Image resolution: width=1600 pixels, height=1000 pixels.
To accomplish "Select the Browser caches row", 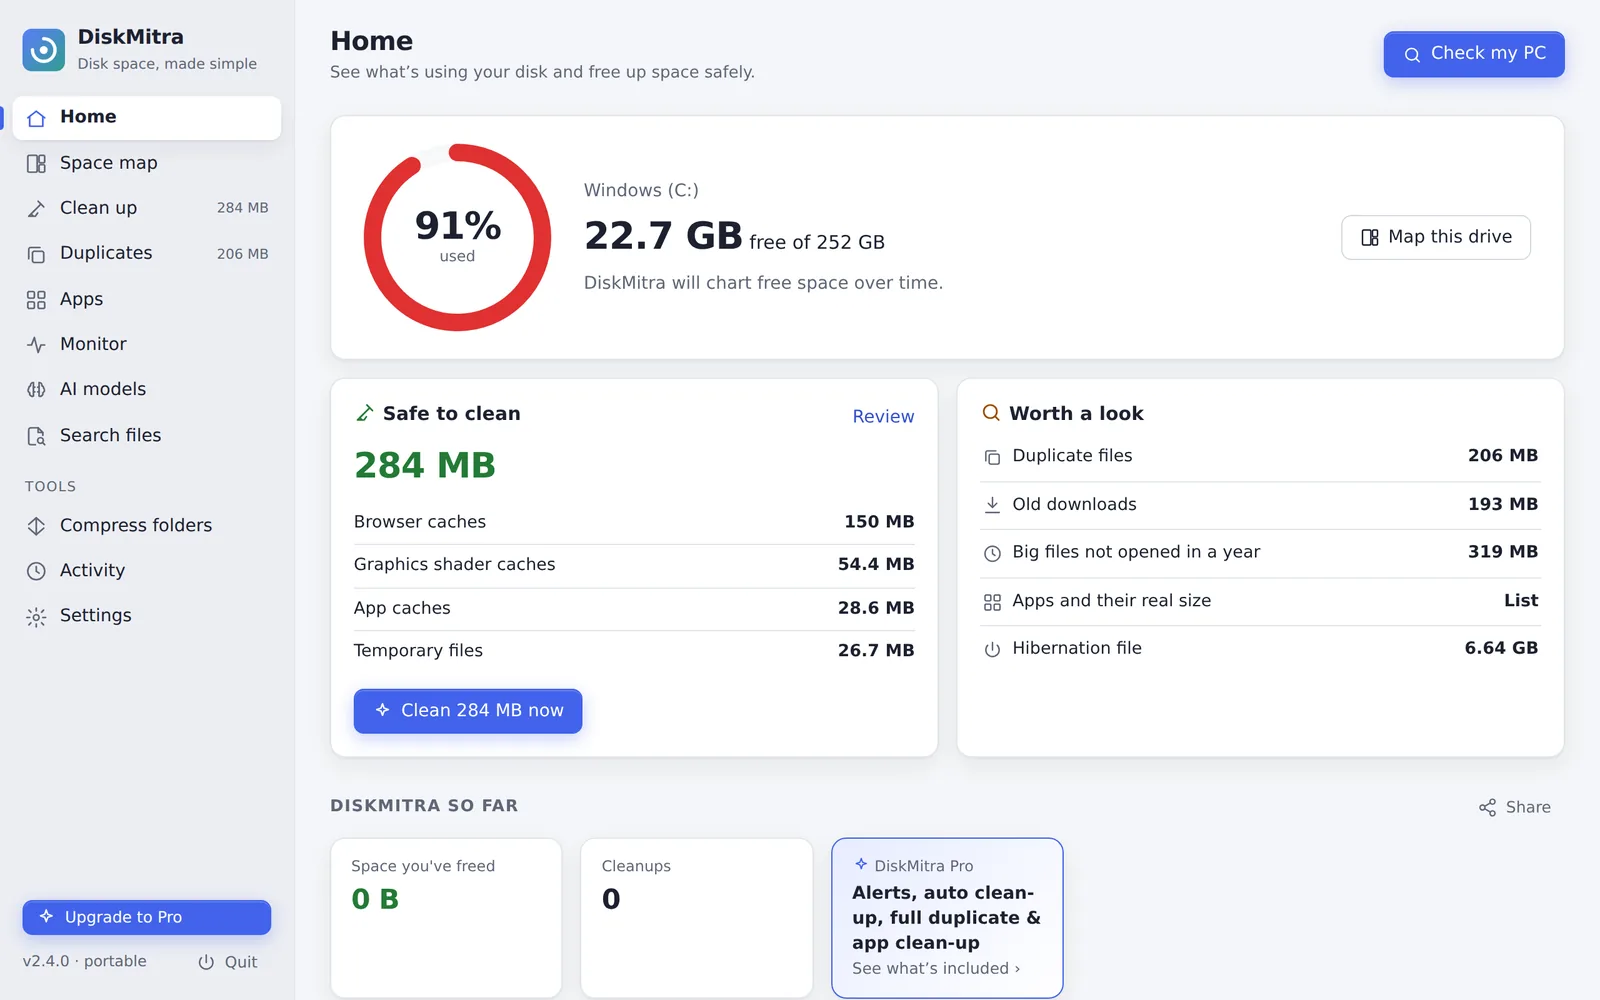I will pyautogui.click(x=634, y=522).
